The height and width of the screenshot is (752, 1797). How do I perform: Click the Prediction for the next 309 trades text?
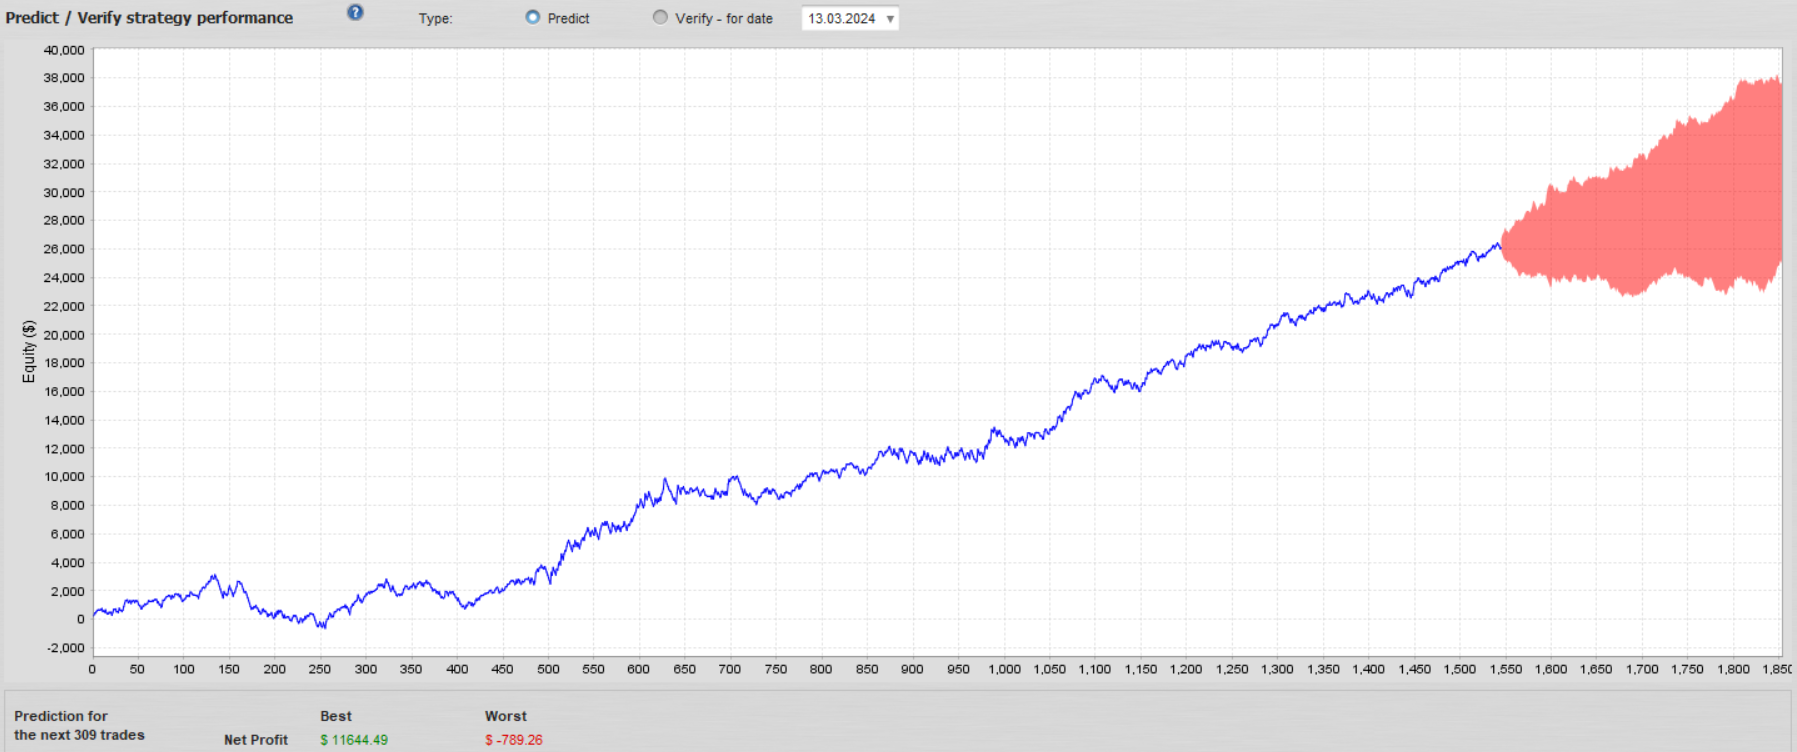(x=79, y=725)
